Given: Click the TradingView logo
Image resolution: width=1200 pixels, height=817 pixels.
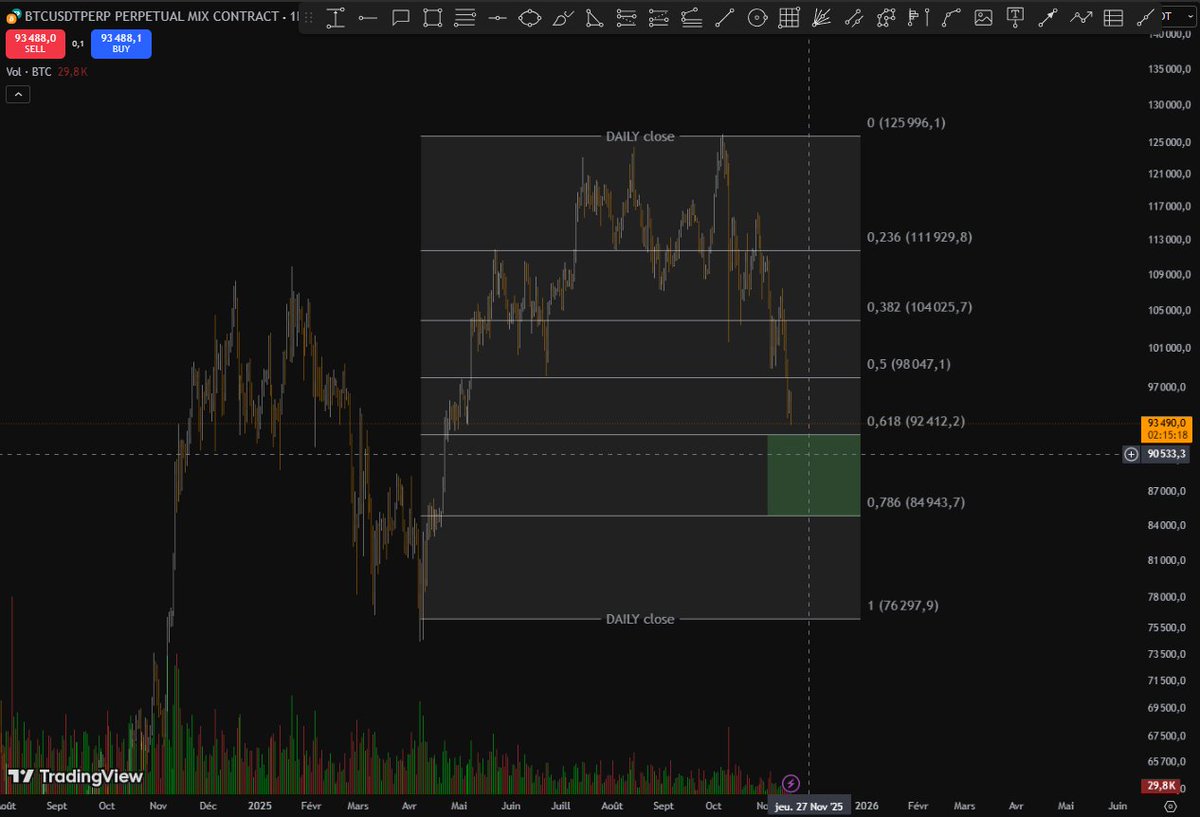Looking at the screenshot, I should [76, 776].
